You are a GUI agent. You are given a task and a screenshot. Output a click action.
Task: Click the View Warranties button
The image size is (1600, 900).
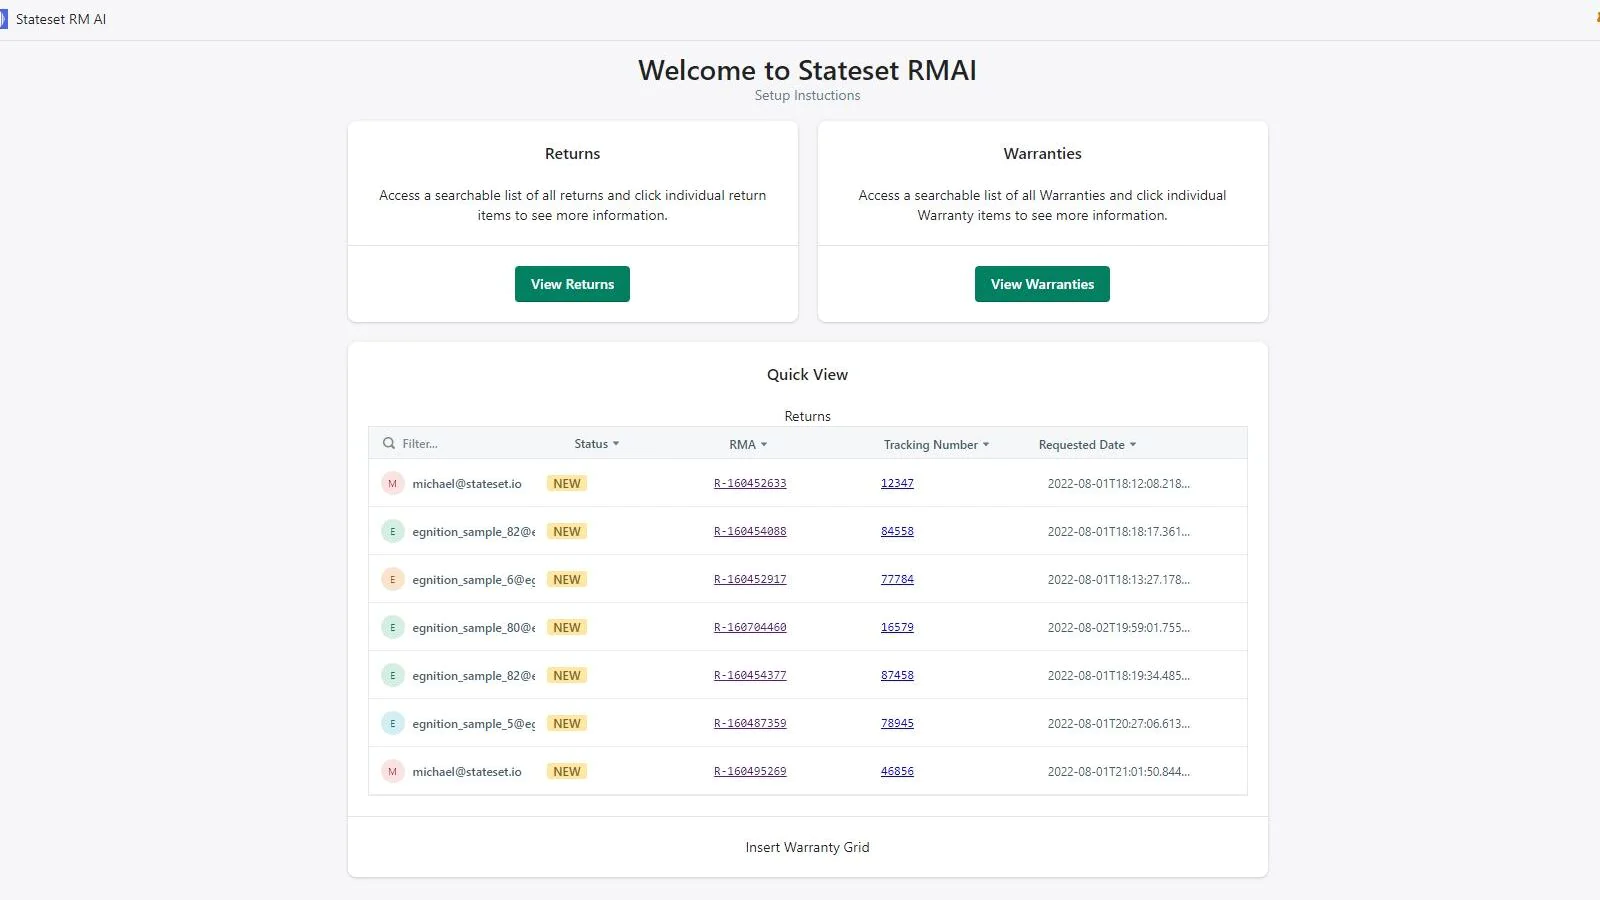[x=1042, y=284]
